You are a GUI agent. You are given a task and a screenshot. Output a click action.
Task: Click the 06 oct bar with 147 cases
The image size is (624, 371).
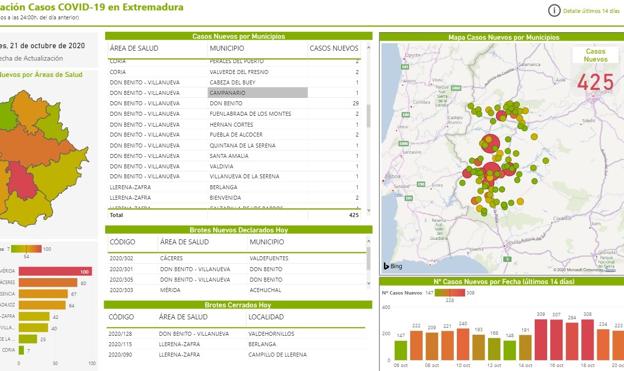pyautogui.click(x=401, y=350)
